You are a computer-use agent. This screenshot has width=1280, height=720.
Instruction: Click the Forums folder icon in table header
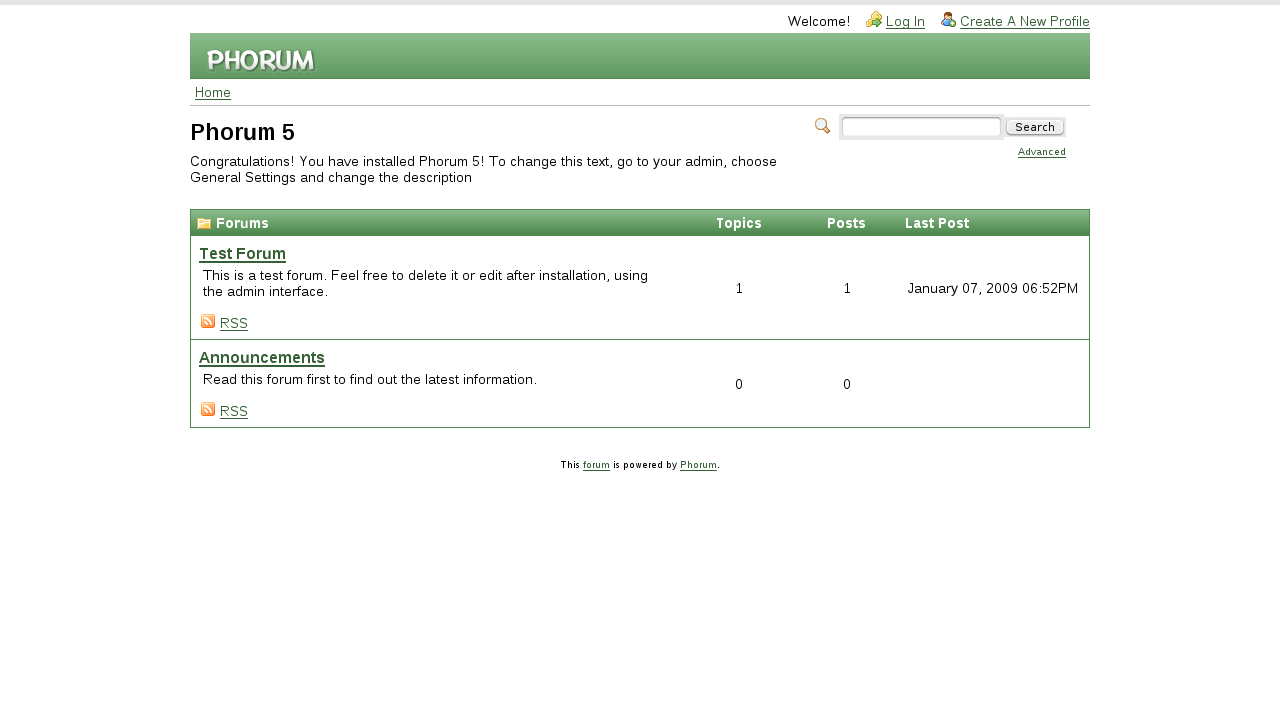click(x=204, y=224)
